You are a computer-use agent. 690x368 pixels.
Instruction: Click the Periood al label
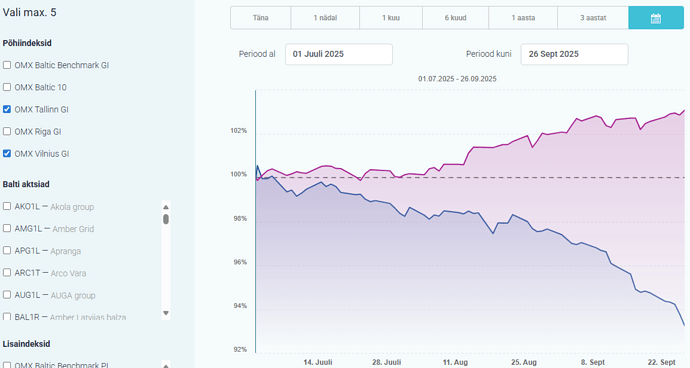[257, 54]
